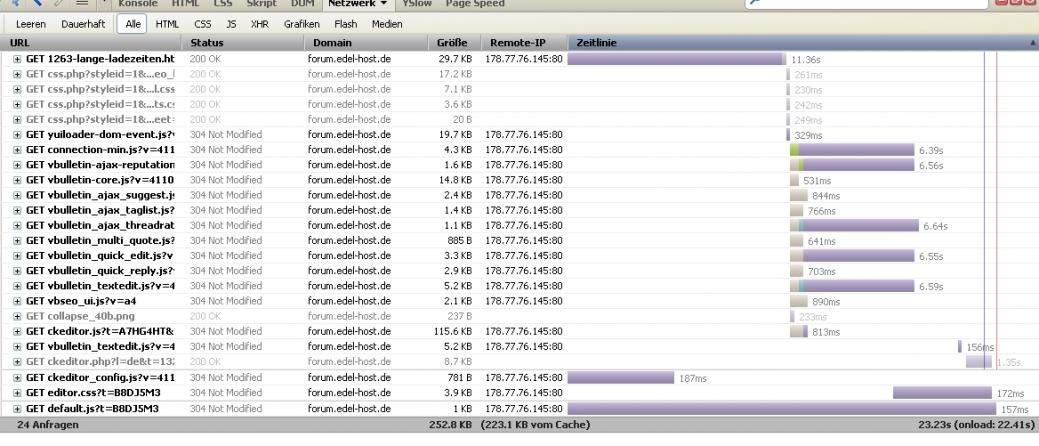Click plus icon beside GET editor.css
Viewport: 1039px width, 446px height.
[17, 393]
